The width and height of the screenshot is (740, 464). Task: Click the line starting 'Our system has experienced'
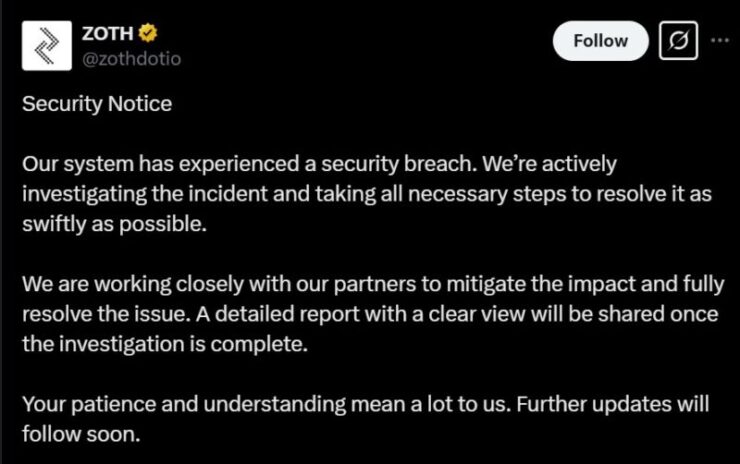point(320,164)
